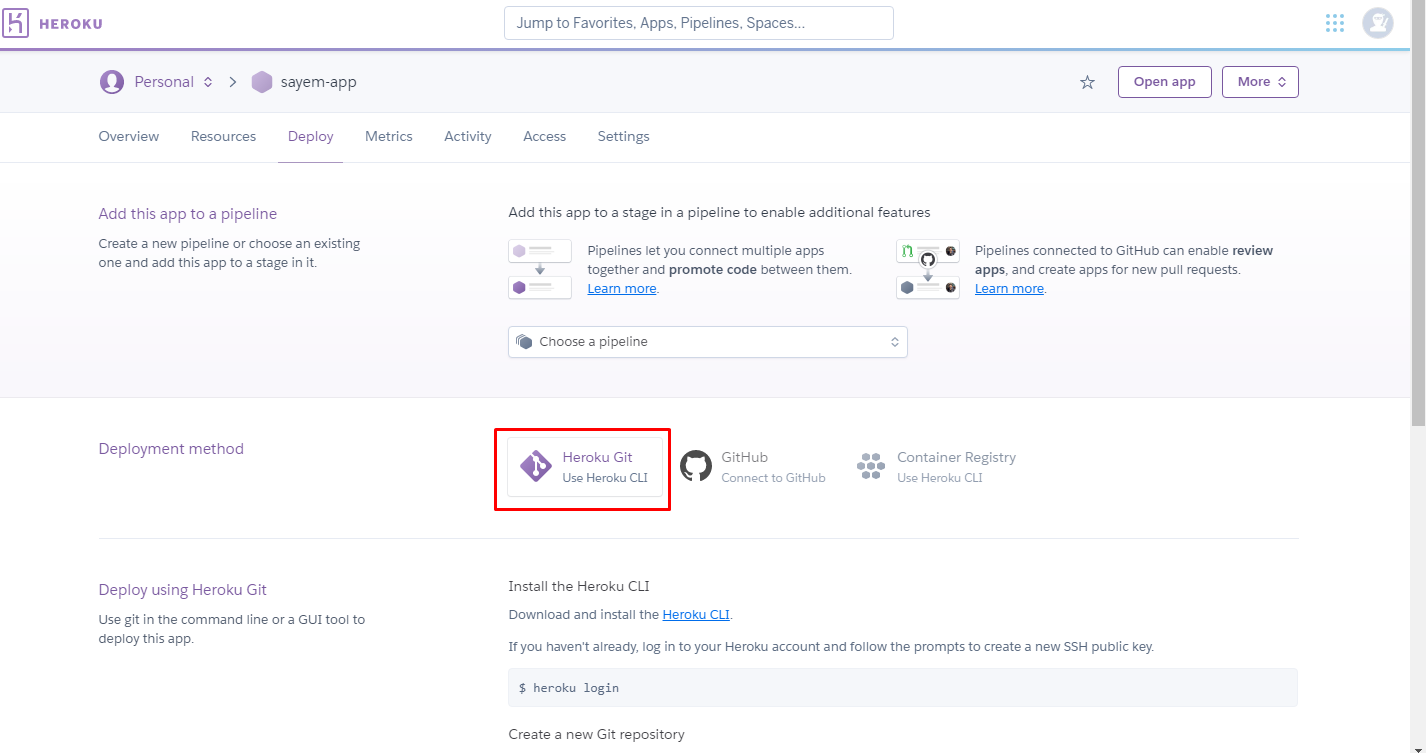This screenshot has width=1426, height=753.
Task: Open the Settings tab
Action: (x=623, y=136)
